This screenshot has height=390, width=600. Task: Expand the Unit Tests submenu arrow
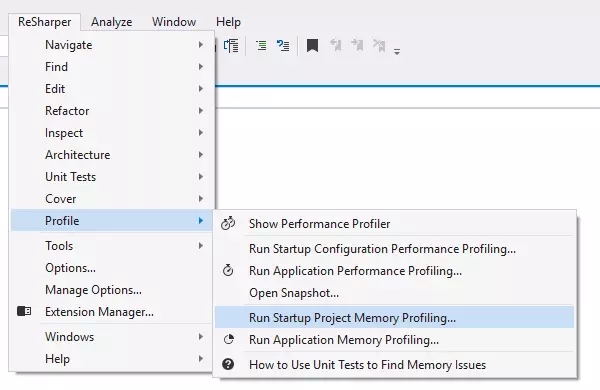(201, 177)
